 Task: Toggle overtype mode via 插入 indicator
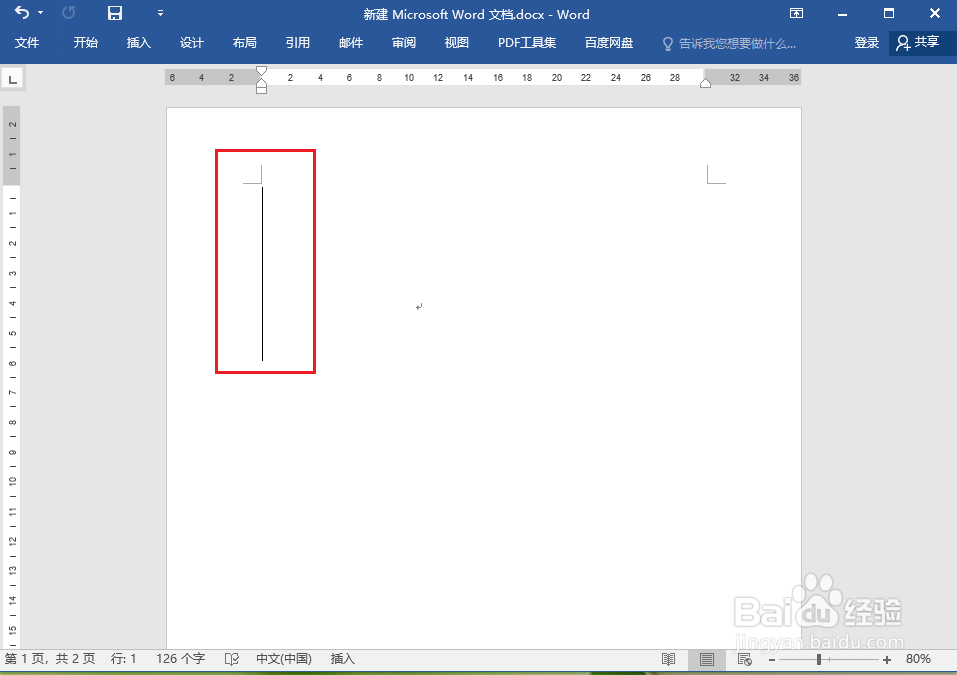point(342,659)
